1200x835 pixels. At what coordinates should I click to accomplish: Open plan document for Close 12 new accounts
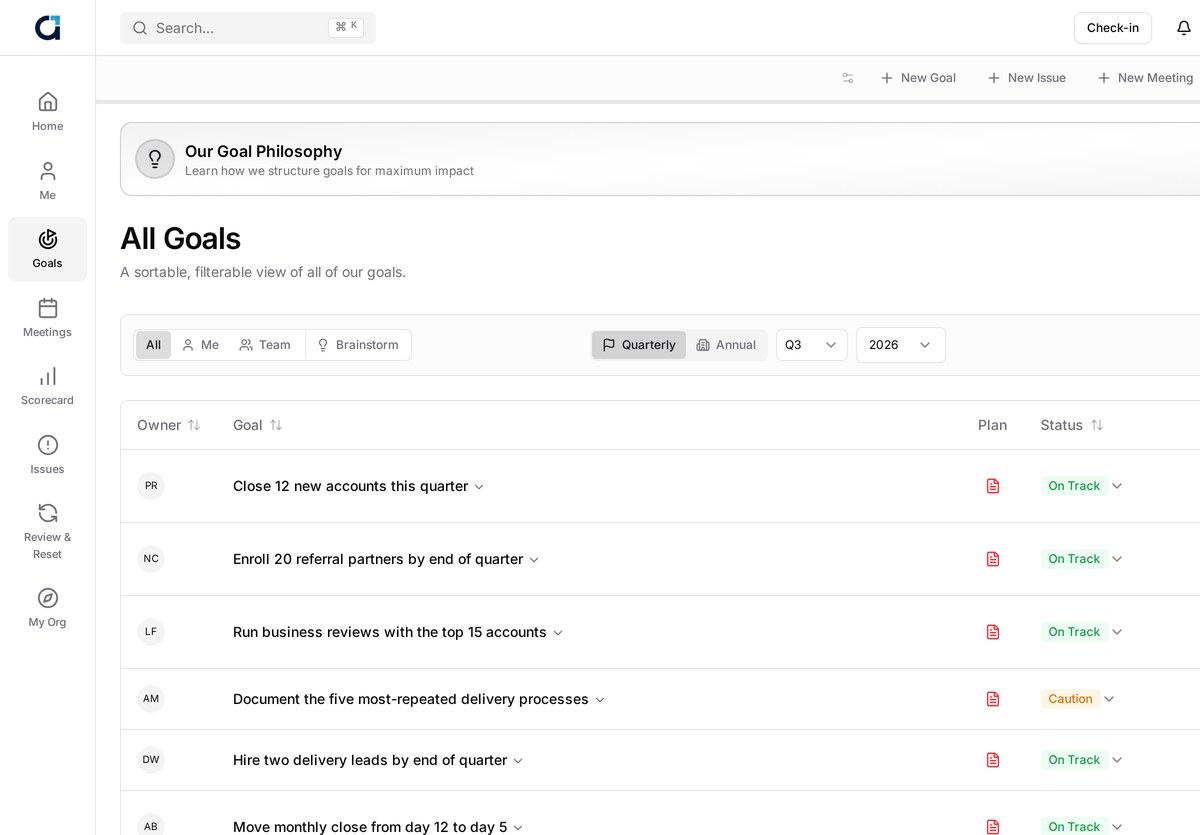[993, 486]
